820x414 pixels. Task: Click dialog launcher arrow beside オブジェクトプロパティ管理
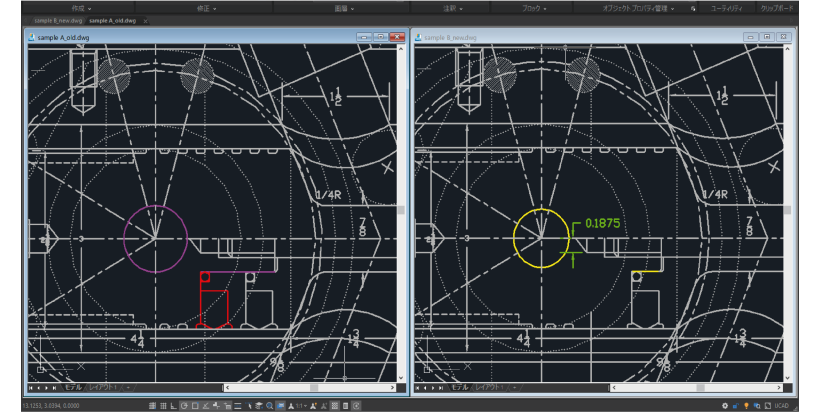click(x=693, y=8)
